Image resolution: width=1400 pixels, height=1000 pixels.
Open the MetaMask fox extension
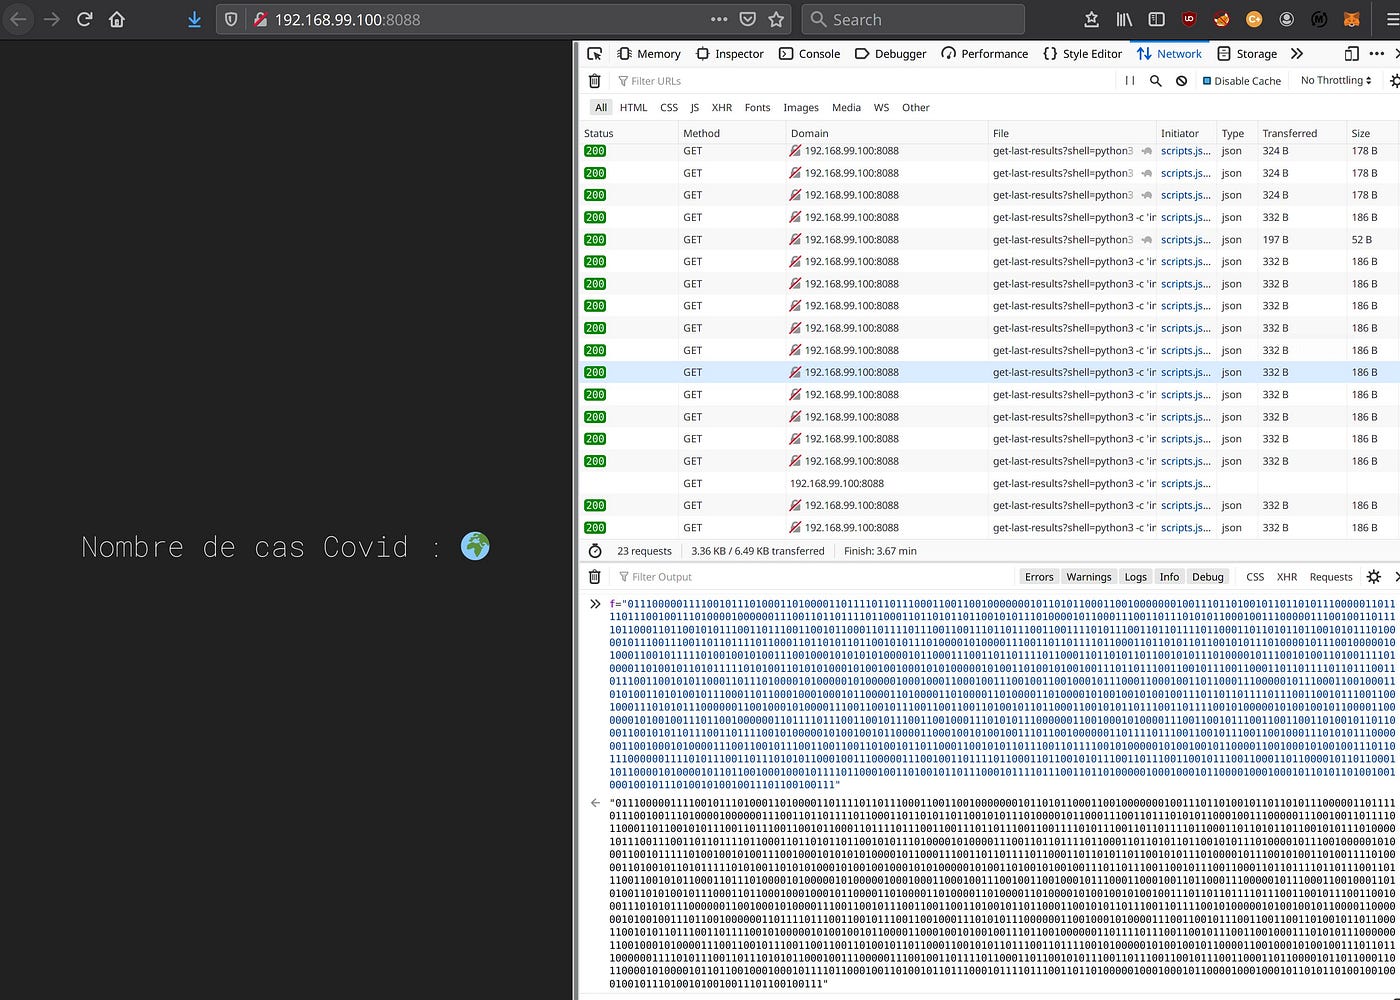coord(1351,19)
